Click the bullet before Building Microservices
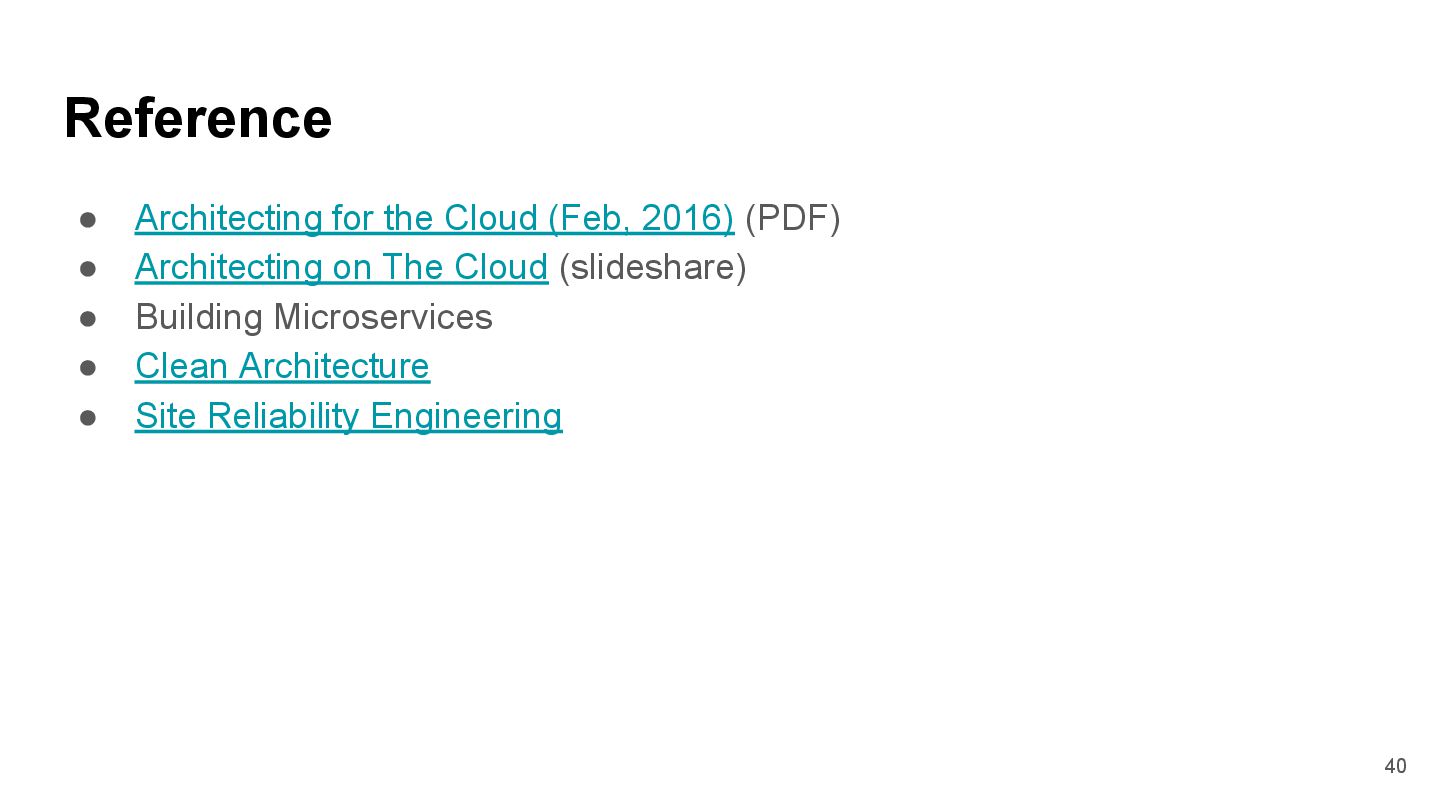The width and height of the screenshot is (1440, 810). click(x=88, y=318)
